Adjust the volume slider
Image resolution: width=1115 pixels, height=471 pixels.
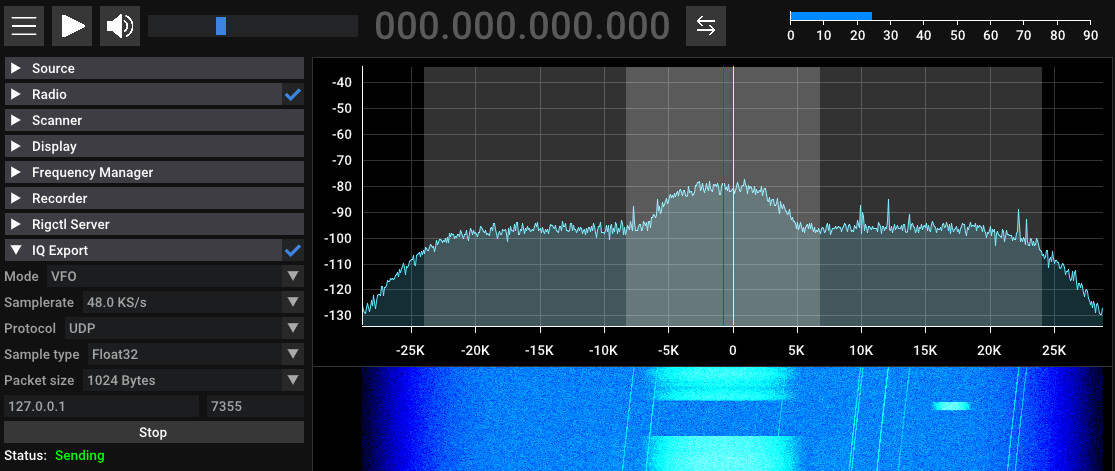pos(221,26)
